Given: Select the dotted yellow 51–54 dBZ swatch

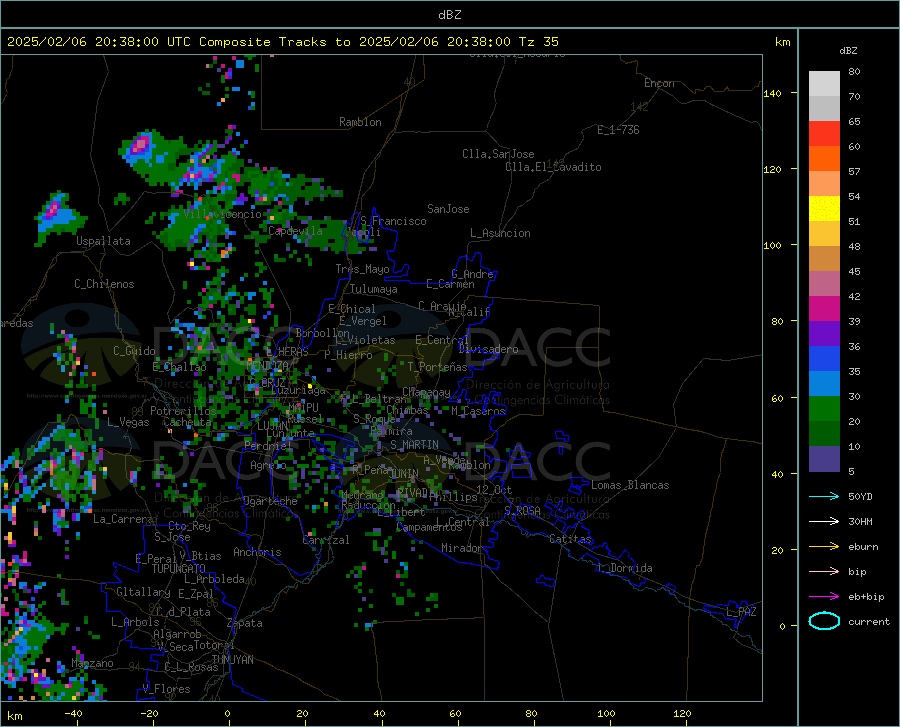Looking at the screenshot, I should click(824, 209).
